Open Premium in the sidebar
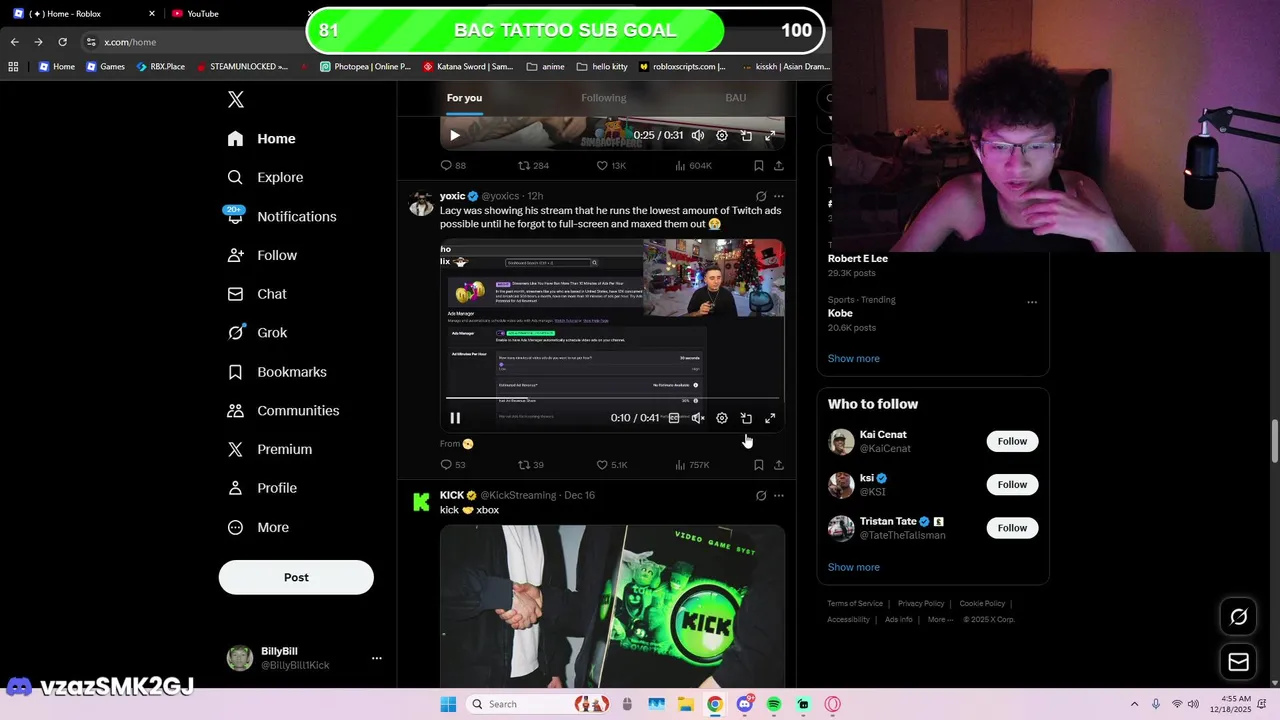1280x720 pixels. tap(270, 450)
